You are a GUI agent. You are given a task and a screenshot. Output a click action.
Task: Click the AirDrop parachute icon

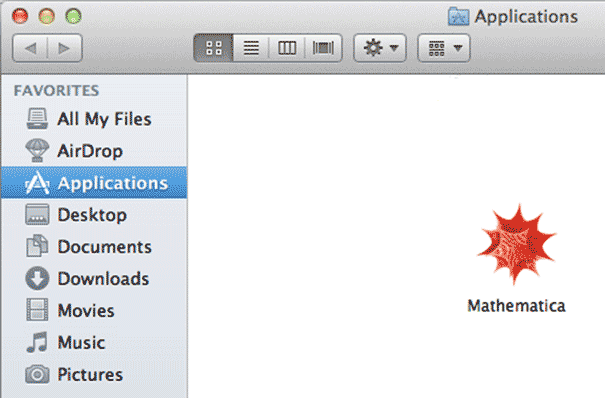(x=37, y=150)
